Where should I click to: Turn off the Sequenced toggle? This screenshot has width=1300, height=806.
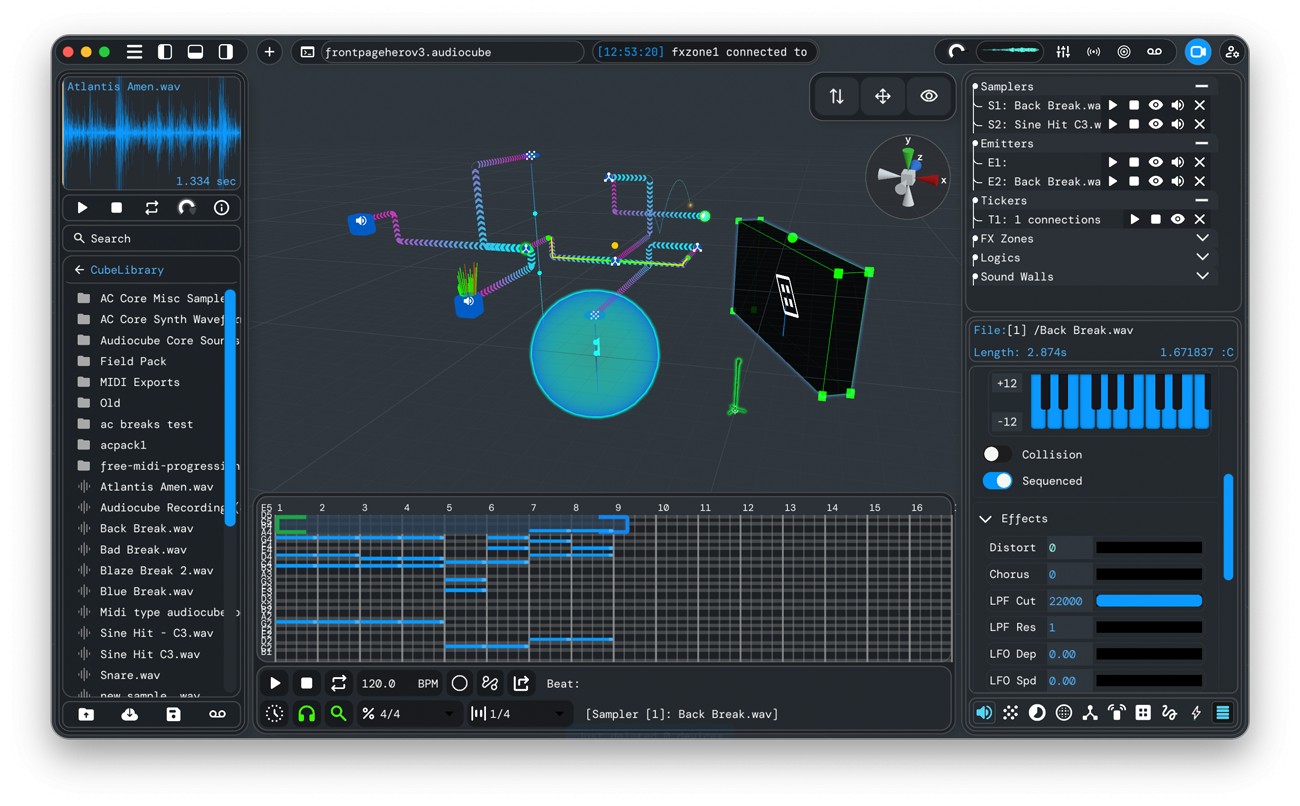pyautogui.click(x=997, y=481)
